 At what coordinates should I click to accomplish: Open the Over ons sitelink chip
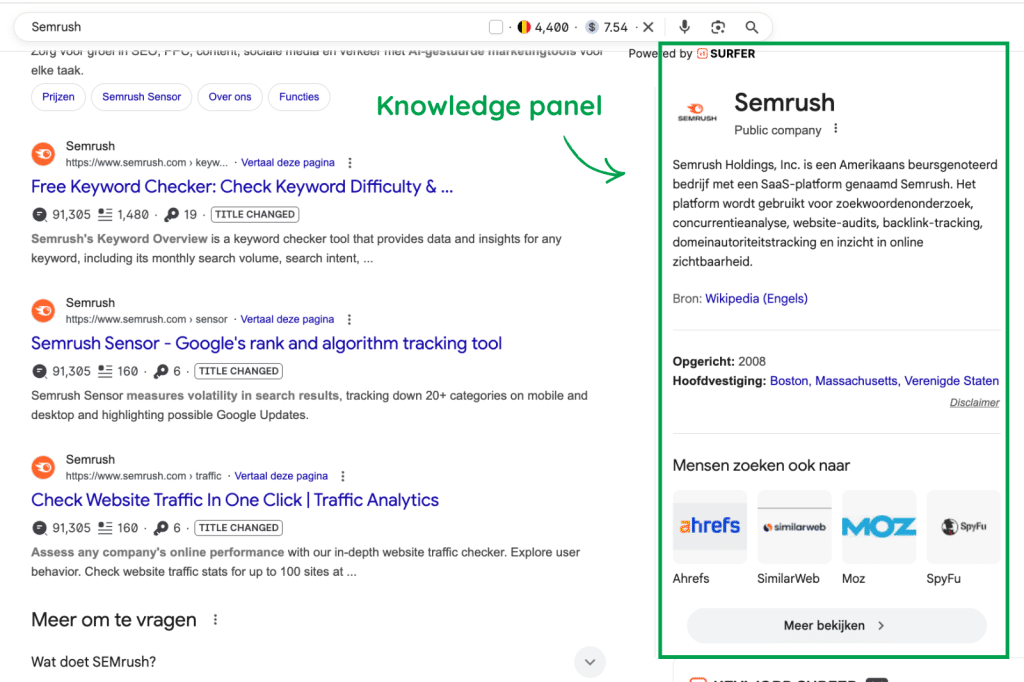[x=230, y=97]
